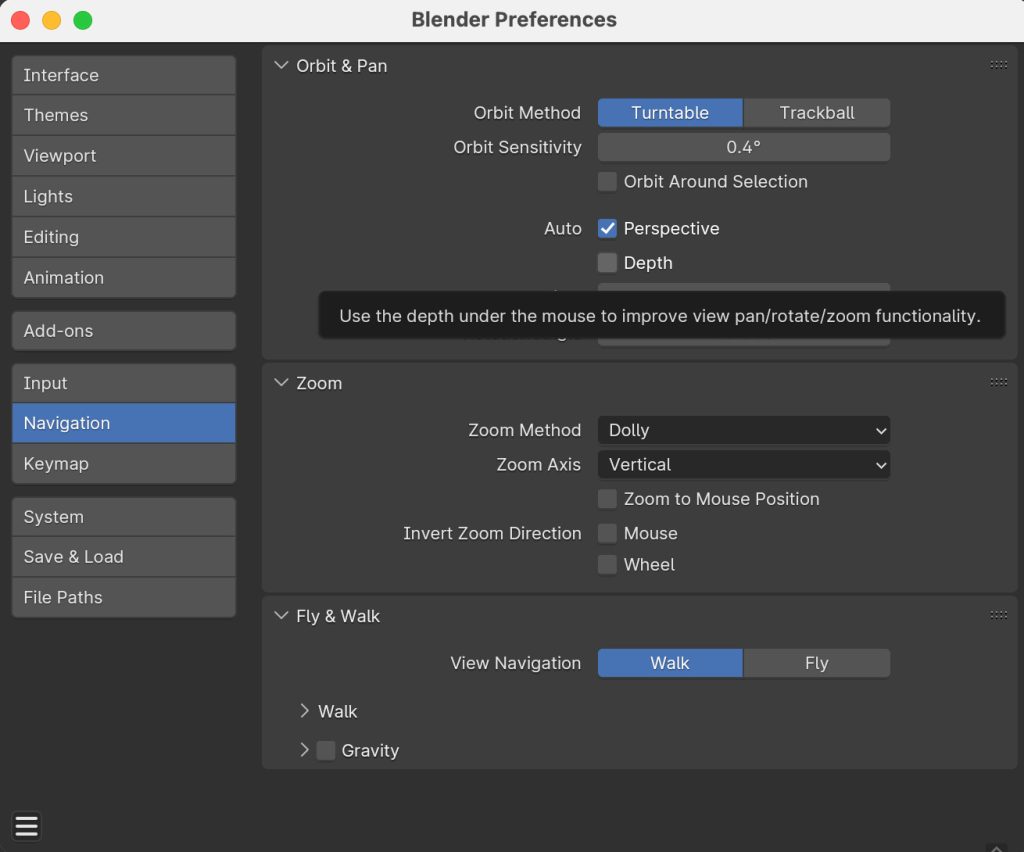
Task: Expand the Gravity subpanel arrow
Action: [304, 750]
